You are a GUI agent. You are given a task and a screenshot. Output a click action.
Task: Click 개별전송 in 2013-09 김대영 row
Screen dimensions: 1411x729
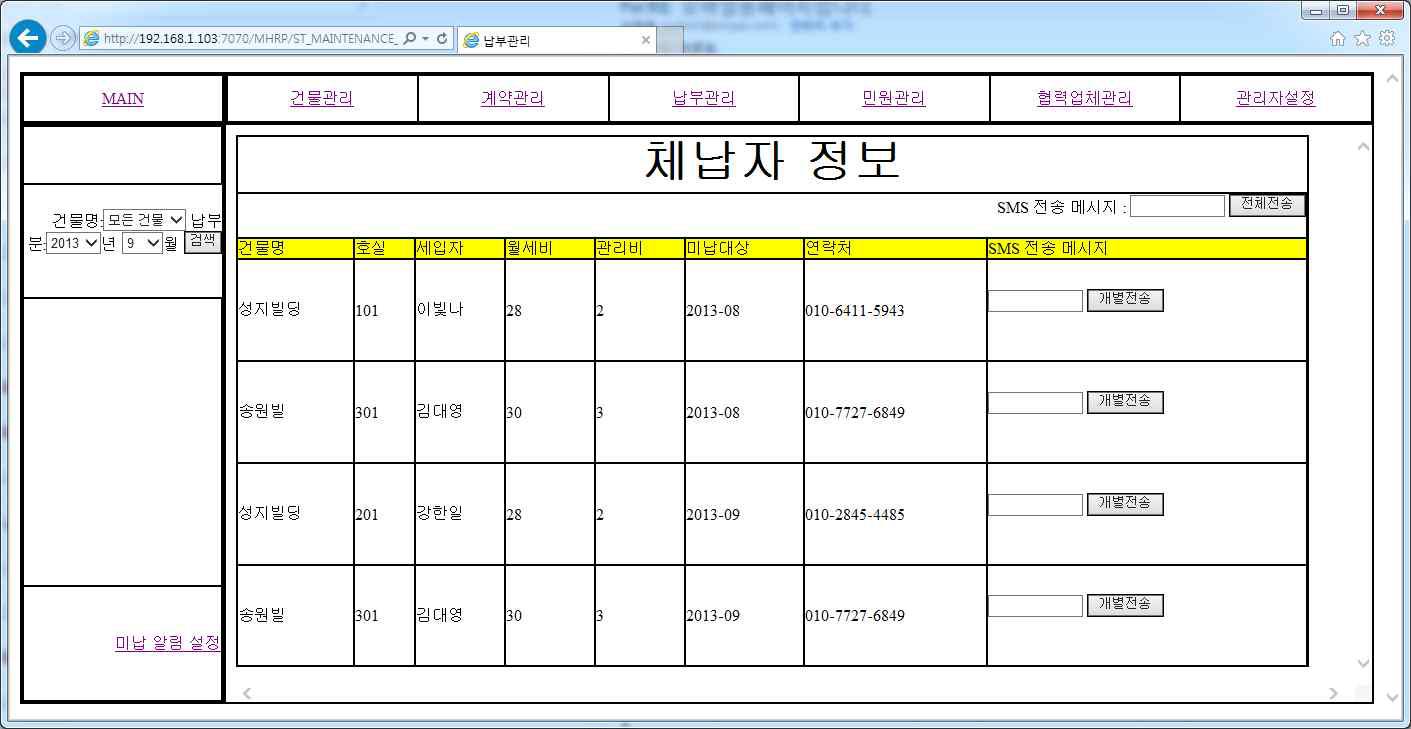(x=1125, y=605)
